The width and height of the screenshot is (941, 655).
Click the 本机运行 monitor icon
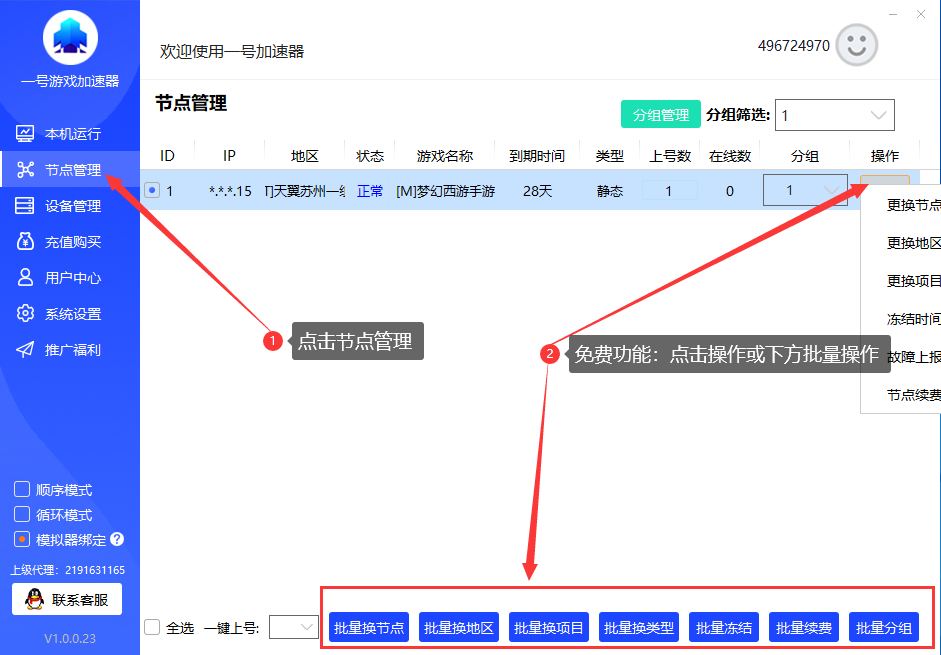25,133
